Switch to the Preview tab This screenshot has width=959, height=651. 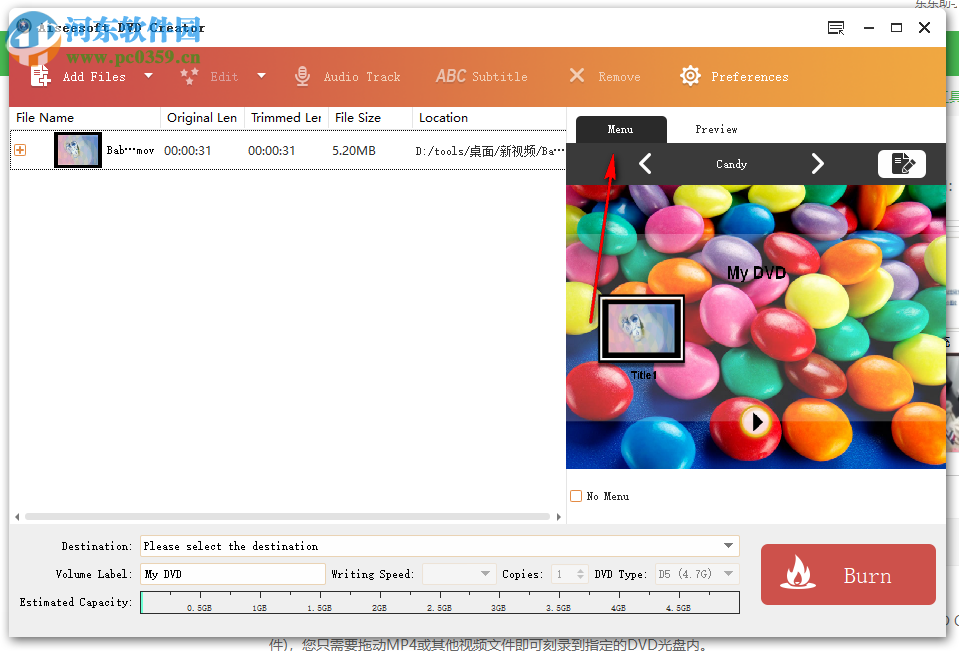(x=716, y=129)
